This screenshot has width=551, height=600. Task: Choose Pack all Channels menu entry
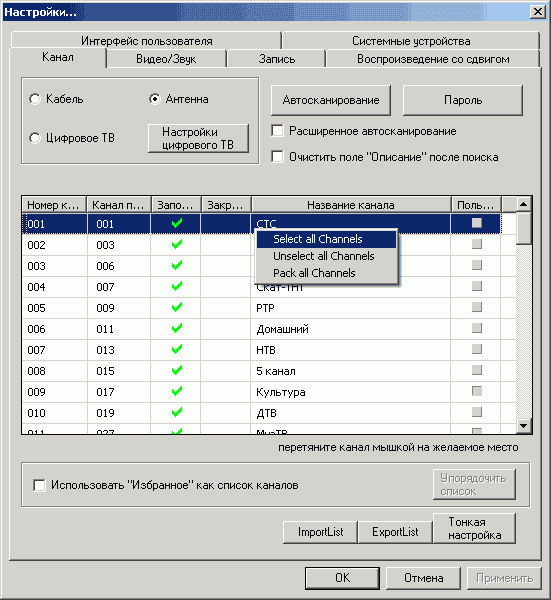click(326, 273)
